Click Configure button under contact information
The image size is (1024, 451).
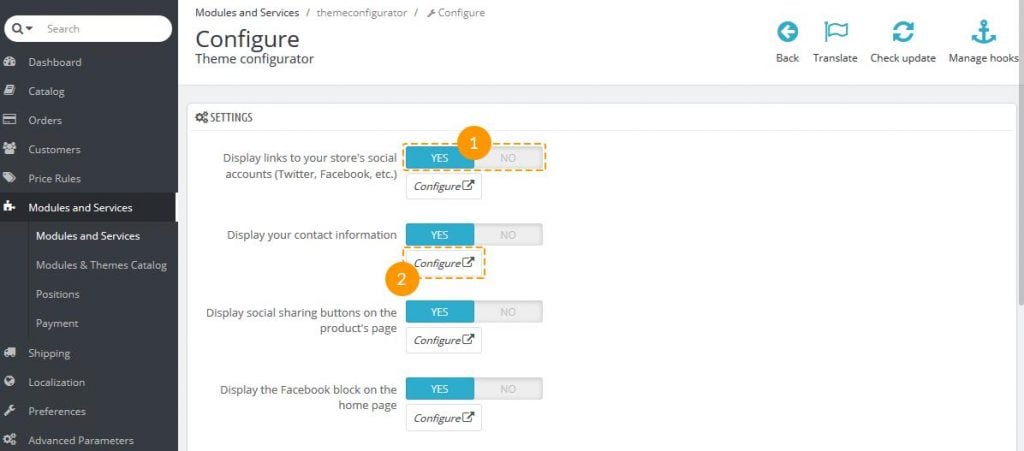click(443, 263)
